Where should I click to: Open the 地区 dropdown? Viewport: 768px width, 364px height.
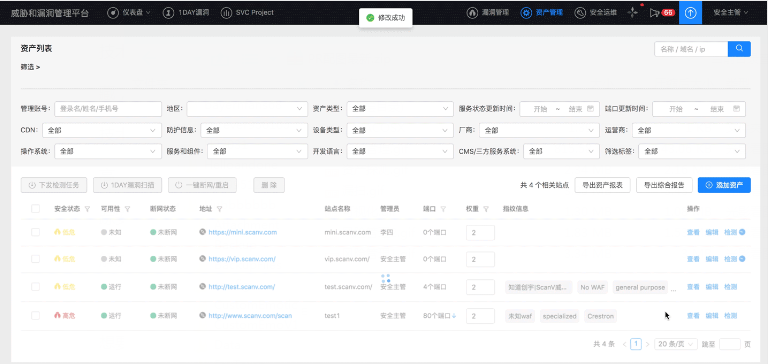coord(247,109)
